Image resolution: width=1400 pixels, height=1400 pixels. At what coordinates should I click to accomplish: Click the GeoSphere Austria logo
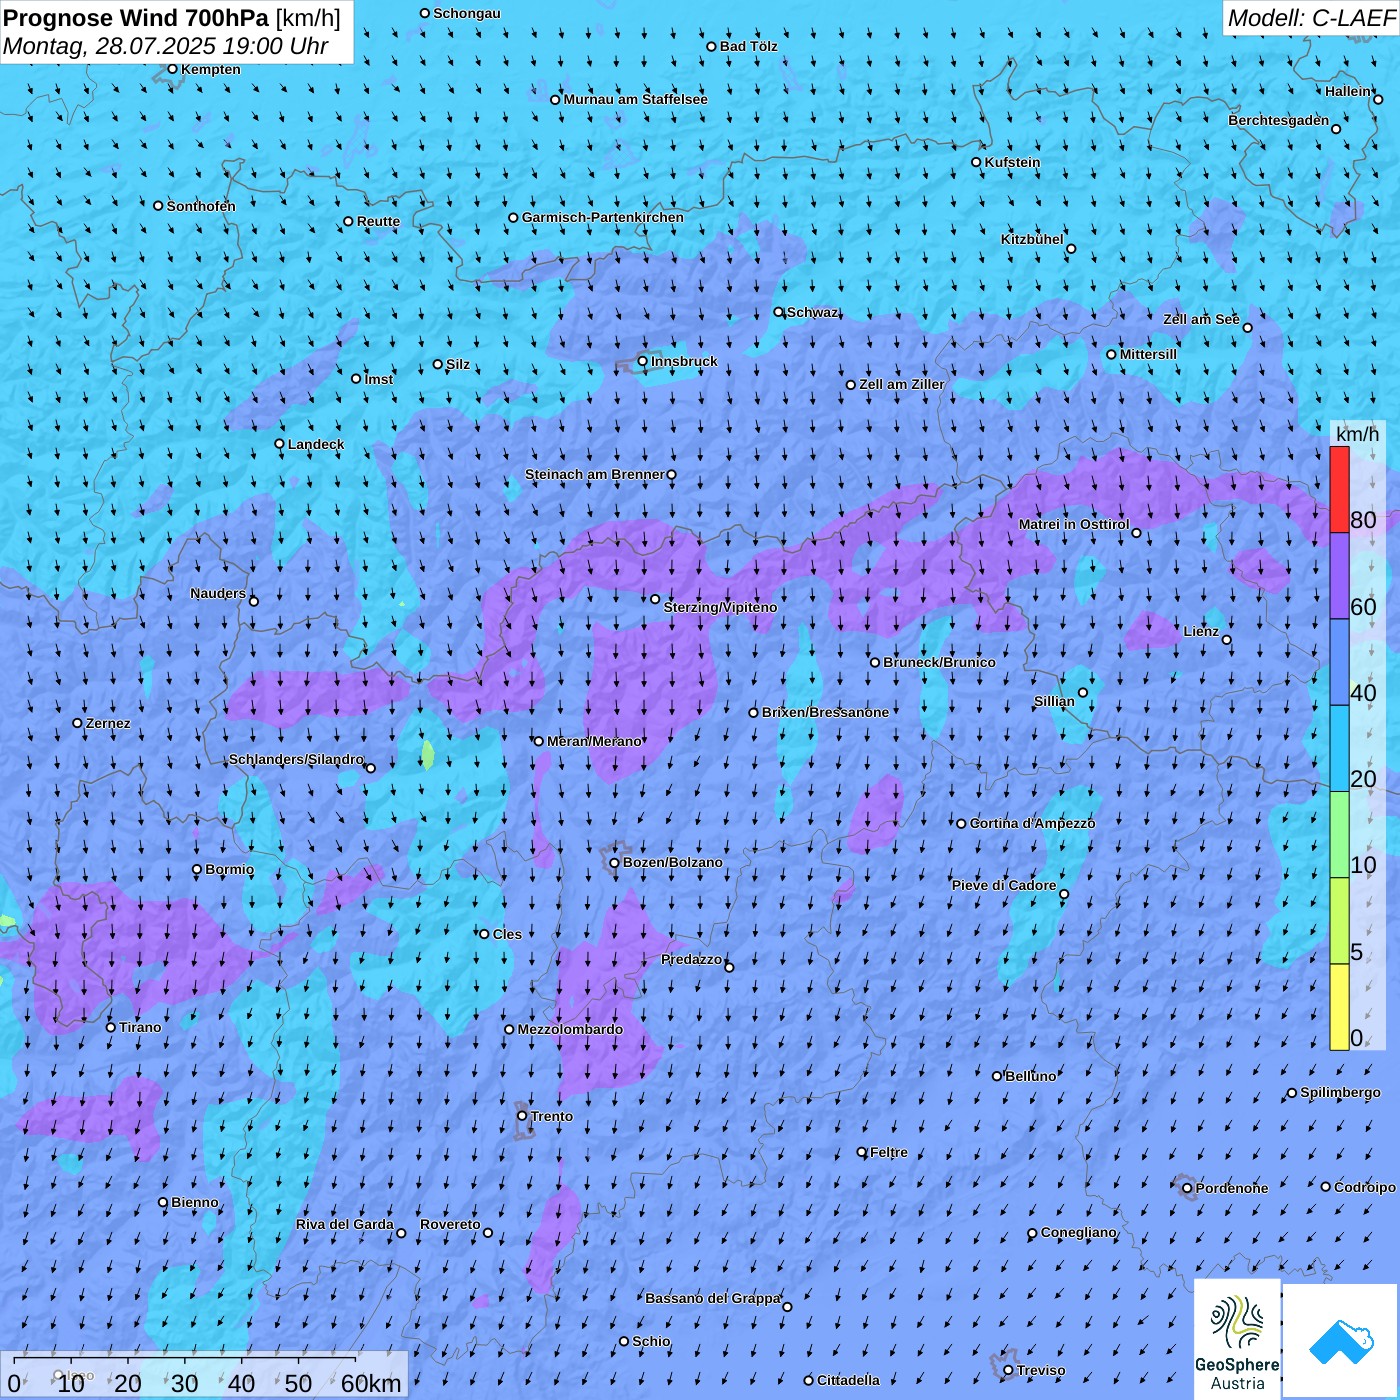pos(1237,1341)
